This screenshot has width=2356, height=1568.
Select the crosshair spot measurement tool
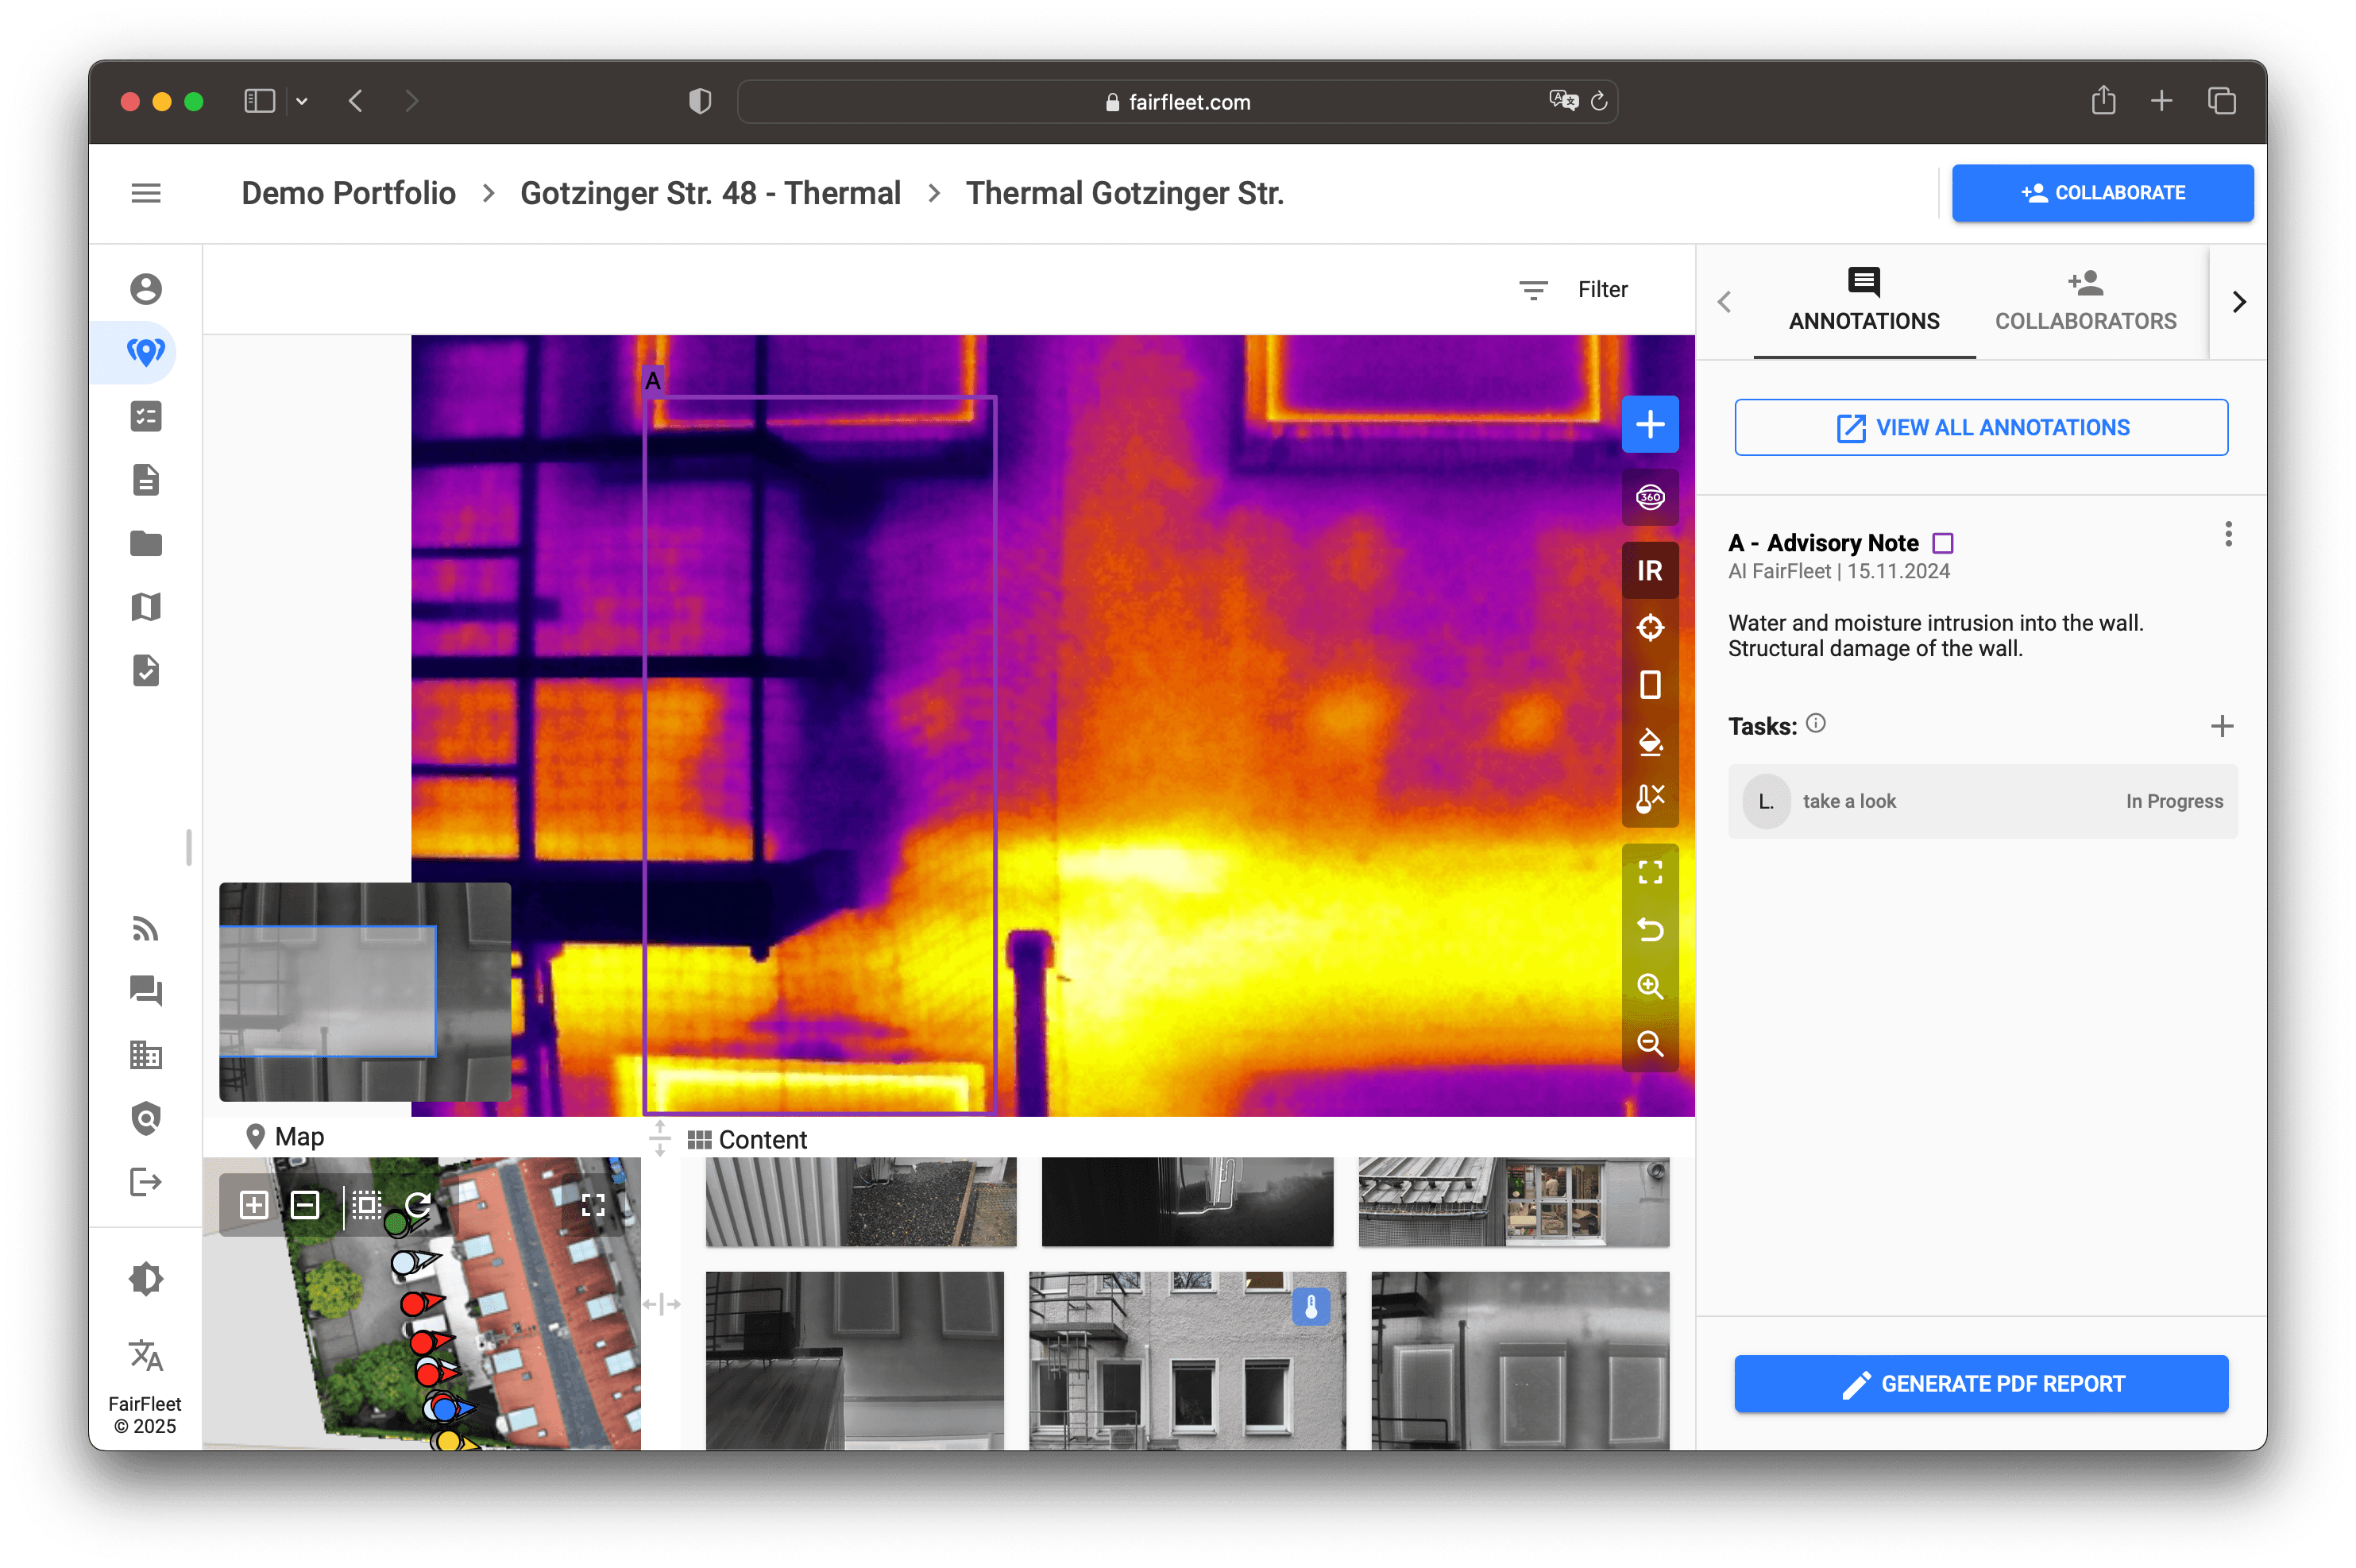click(1649, 627)
